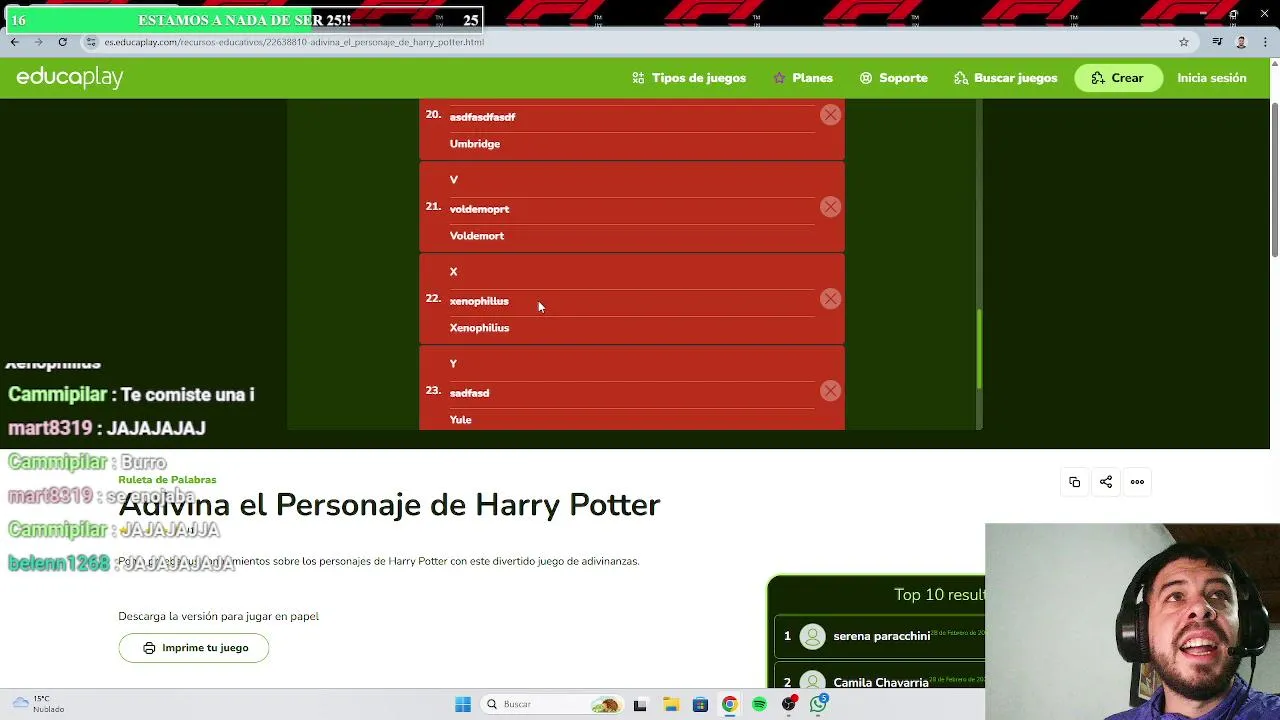Bookmark this page with star icon
This screenshot has width=1280, height=720.
pyautogui.click(x=1184, y=42)
